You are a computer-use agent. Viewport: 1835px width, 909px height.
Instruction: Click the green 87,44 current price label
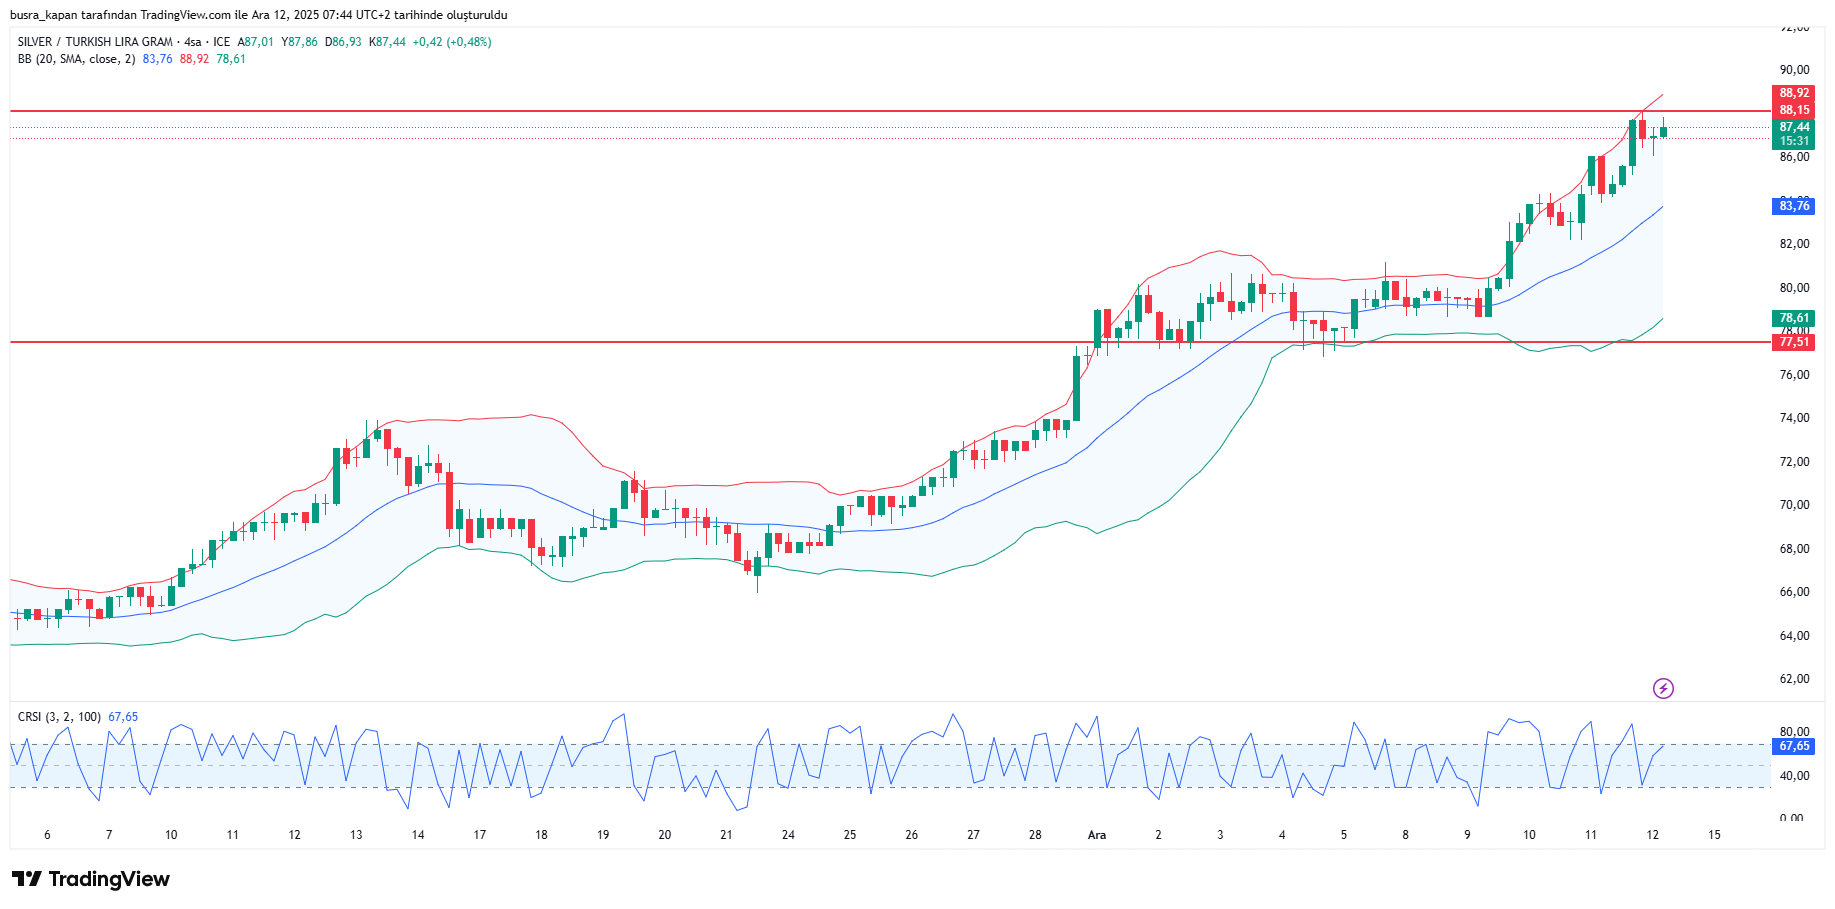(x=1794, y=127)
